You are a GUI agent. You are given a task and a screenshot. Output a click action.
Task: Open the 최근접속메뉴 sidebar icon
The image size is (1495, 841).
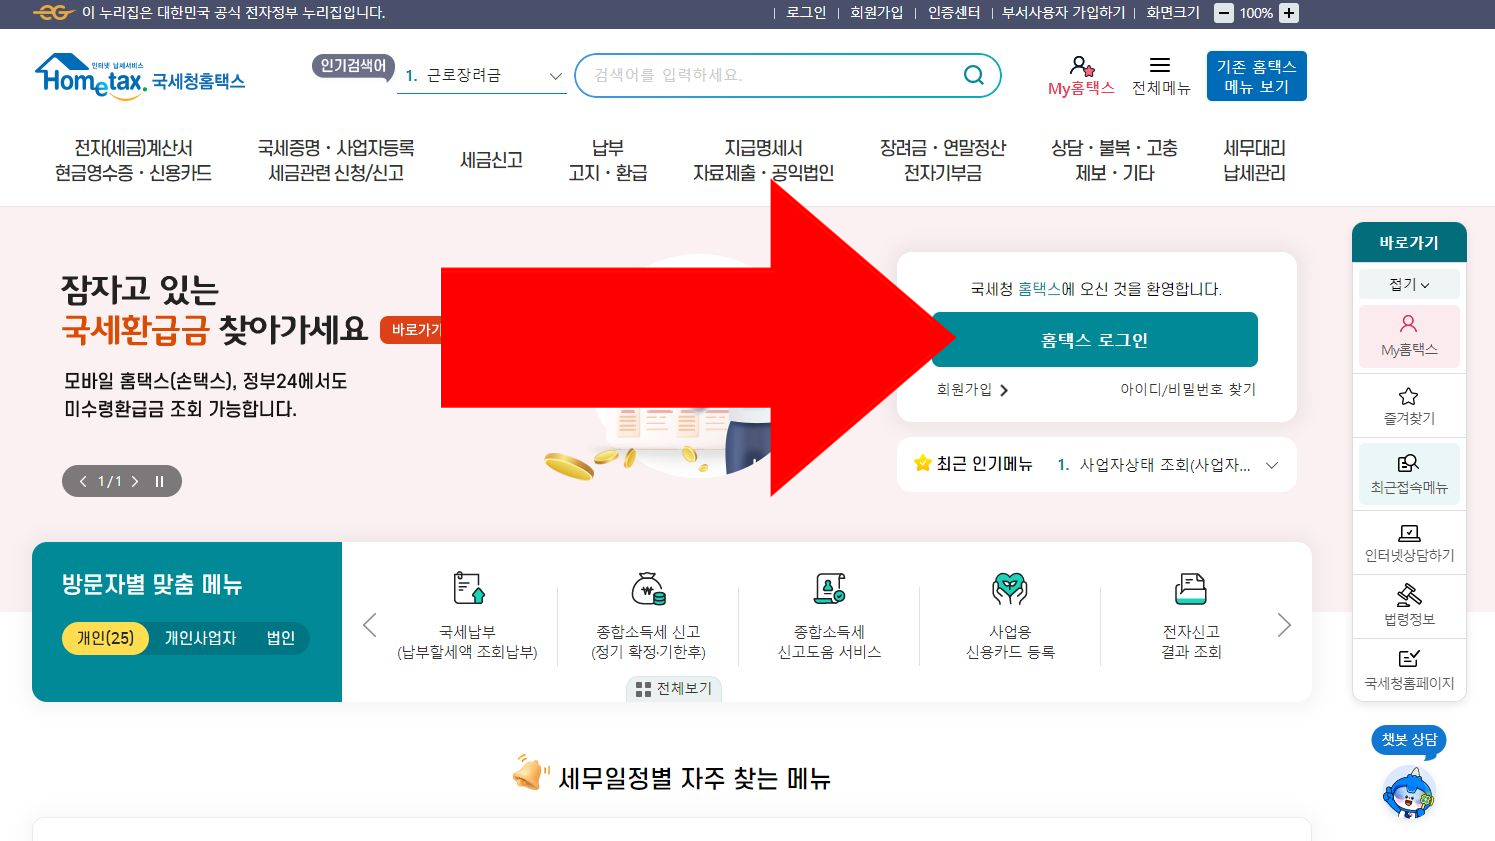[x=1409, y=463]
